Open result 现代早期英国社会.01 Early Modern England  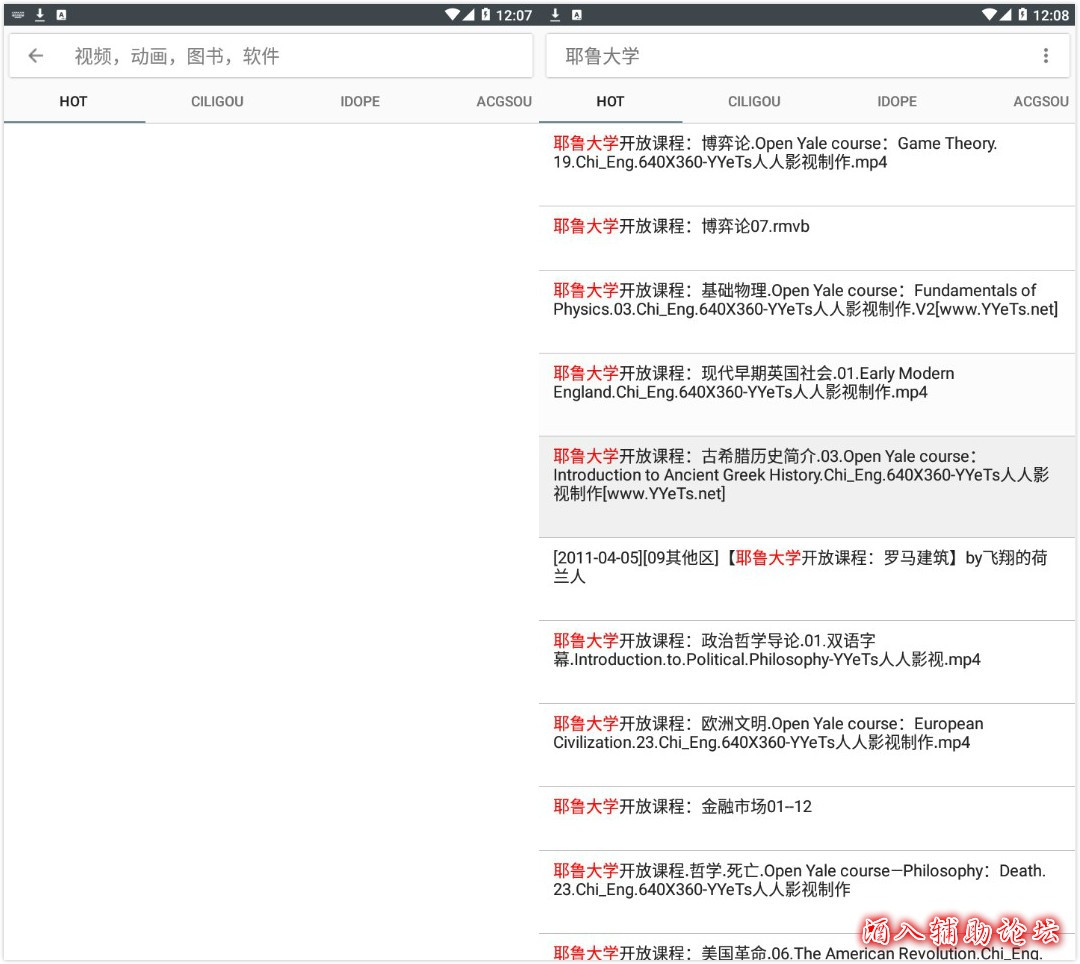(x=807, y=395)
